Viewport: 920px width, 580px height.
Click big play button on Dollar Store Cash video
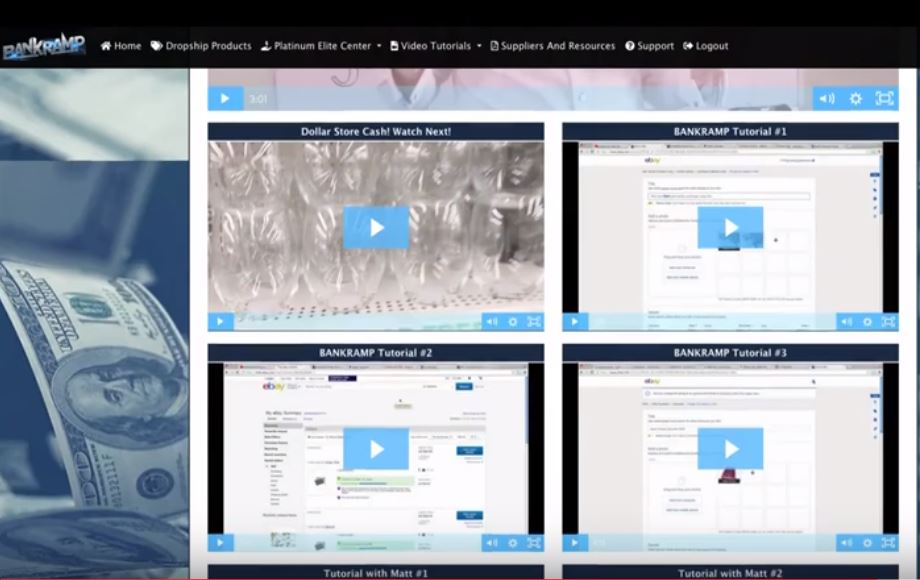click(x=376, y=228)
